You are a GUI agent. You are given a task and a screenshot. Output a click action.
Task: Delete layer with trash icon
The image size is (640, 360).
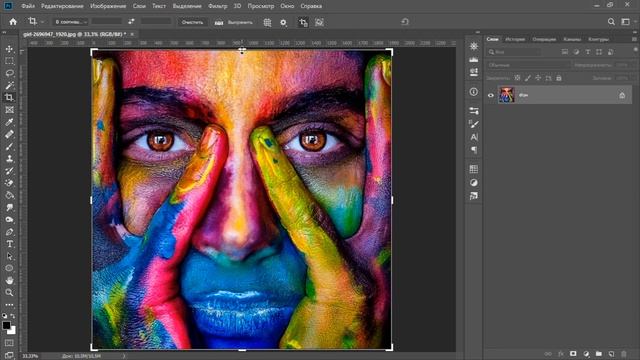624,353
